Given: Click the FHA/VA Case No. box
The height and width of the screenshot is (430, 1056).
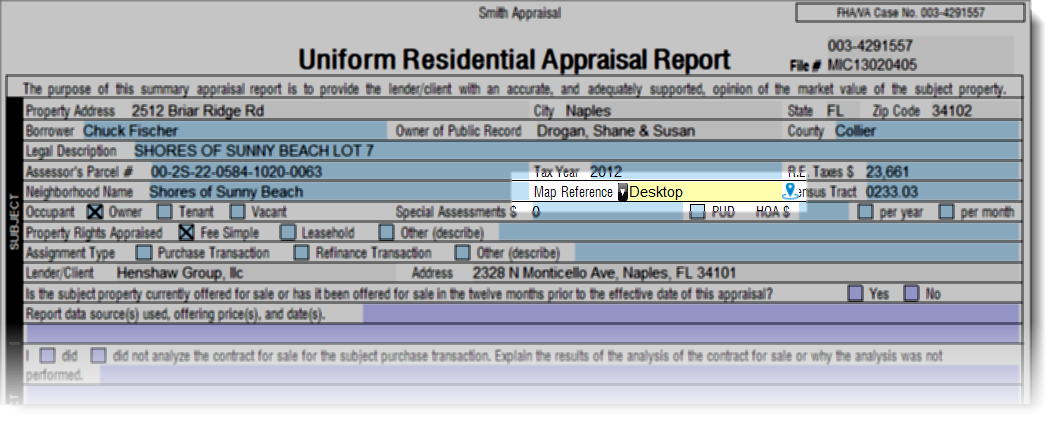Looking at the screenshot, I should pyautogui.click(x=909, y=13).
